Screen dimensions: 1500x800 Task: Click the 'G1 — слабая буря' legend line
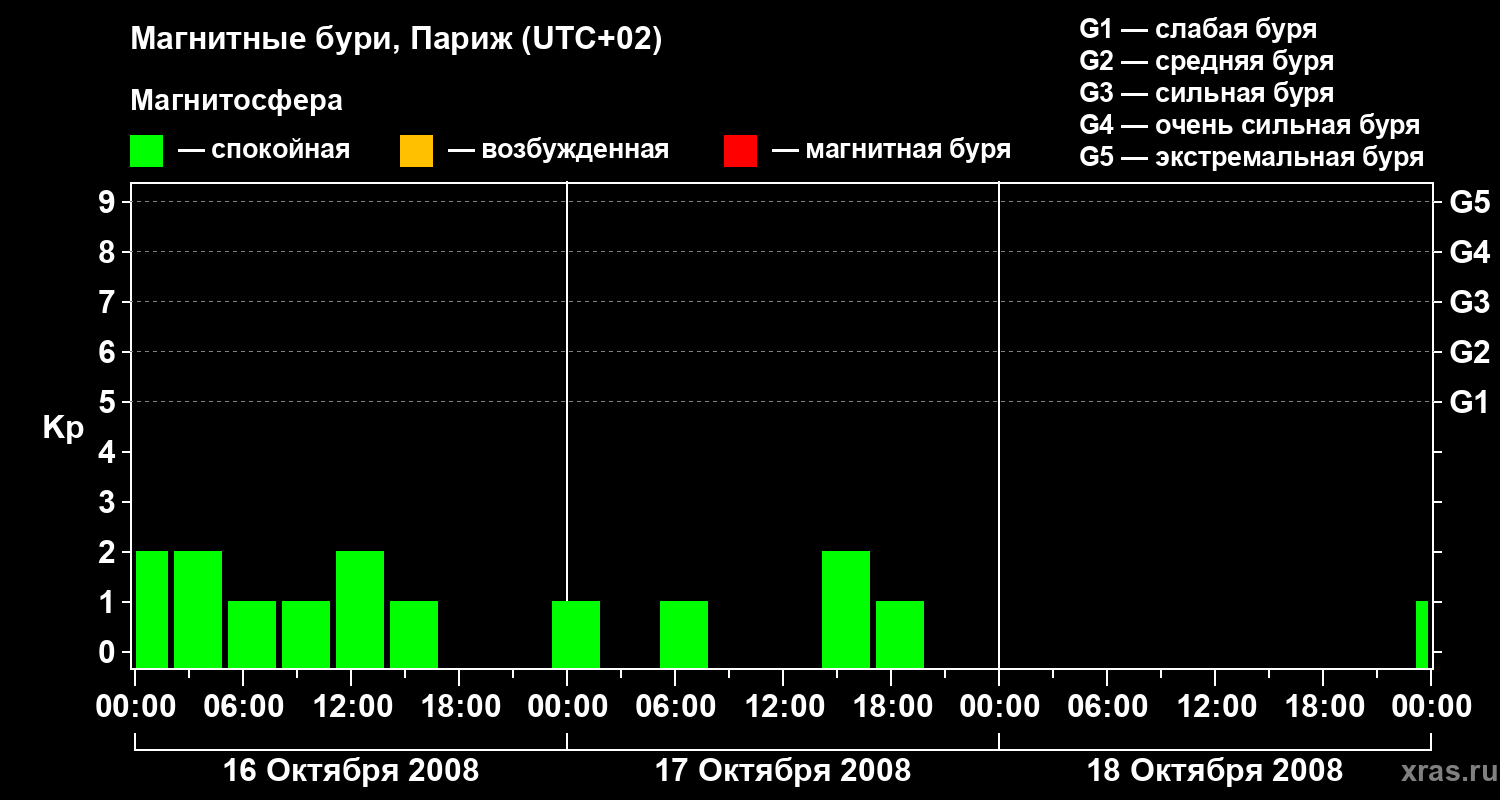(1198, 29)
